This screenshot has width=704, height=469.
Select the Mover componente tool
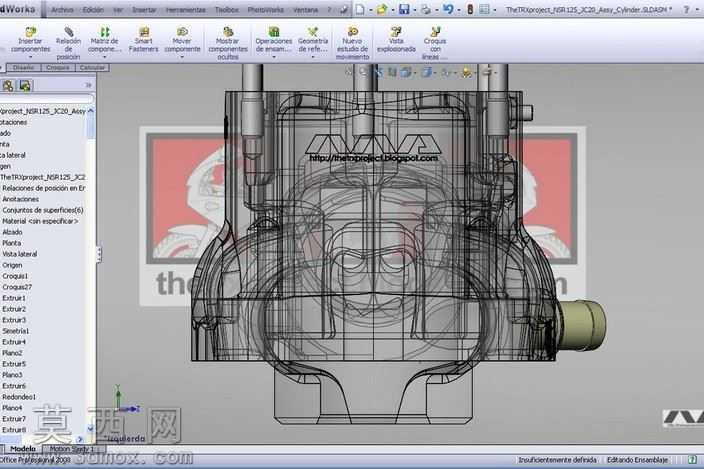(x=182, y=39)
